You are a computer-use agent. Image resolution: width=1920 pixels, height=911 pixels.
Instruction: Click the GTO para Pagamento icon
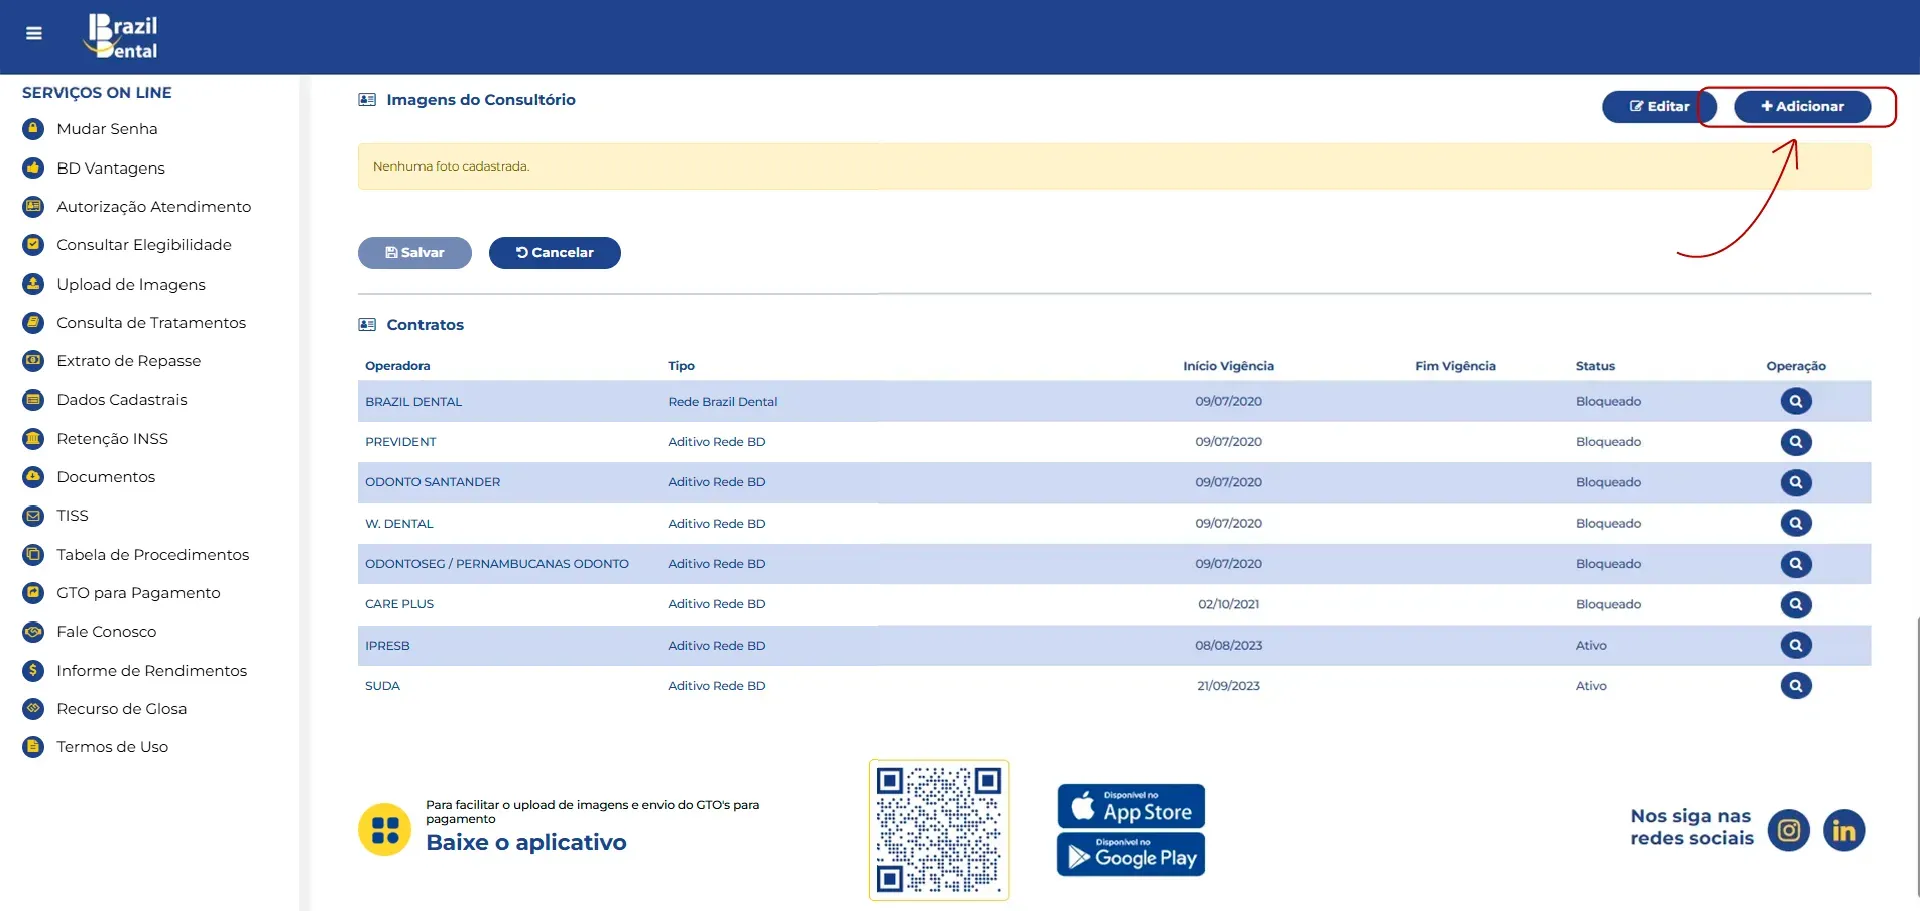click(33, 593)
